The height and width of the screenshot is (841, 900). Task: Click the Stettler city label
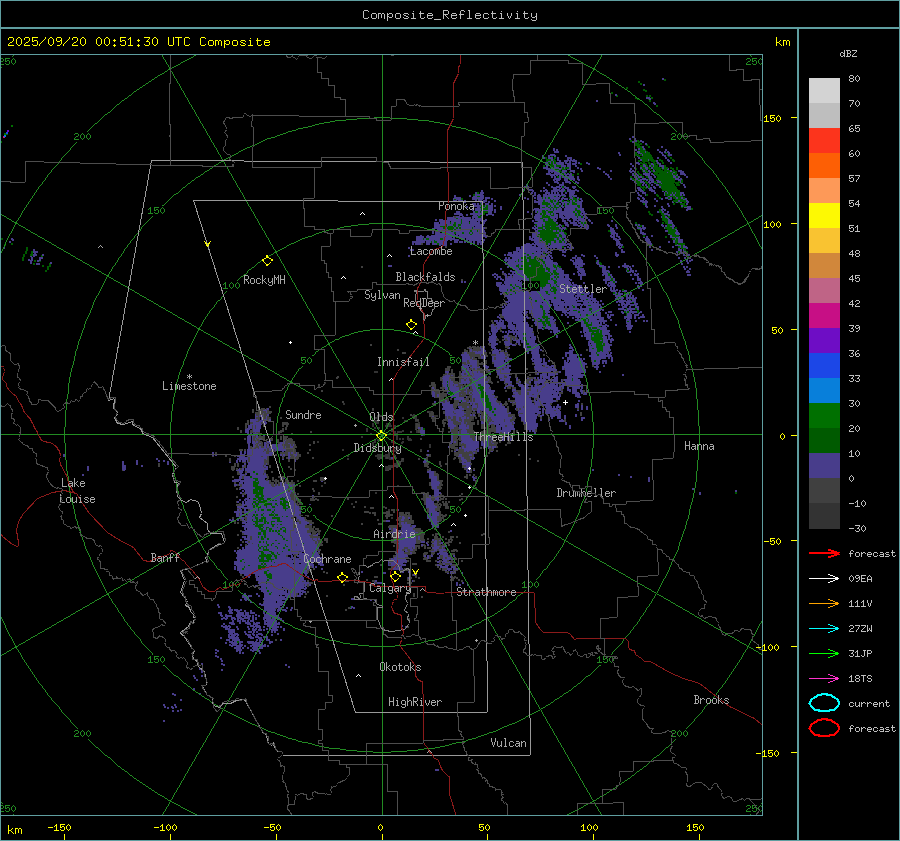tap(582, 289)
